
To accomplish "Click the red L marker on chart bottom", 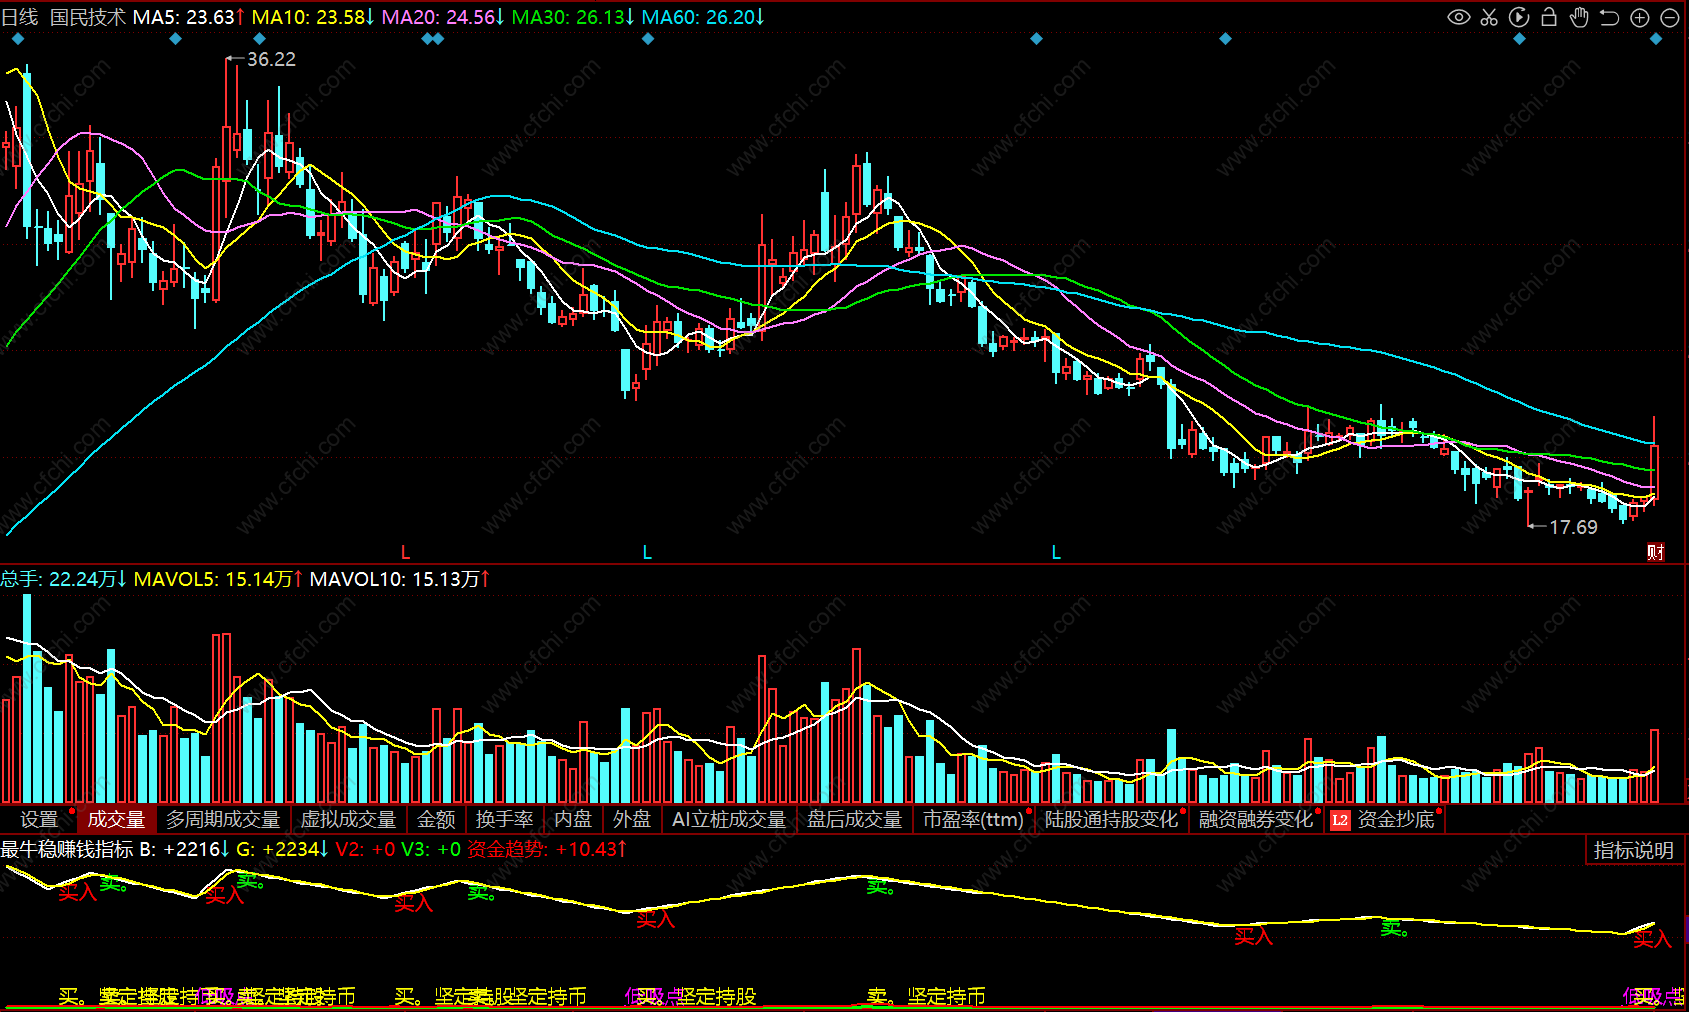I will [x=405, y=553].
